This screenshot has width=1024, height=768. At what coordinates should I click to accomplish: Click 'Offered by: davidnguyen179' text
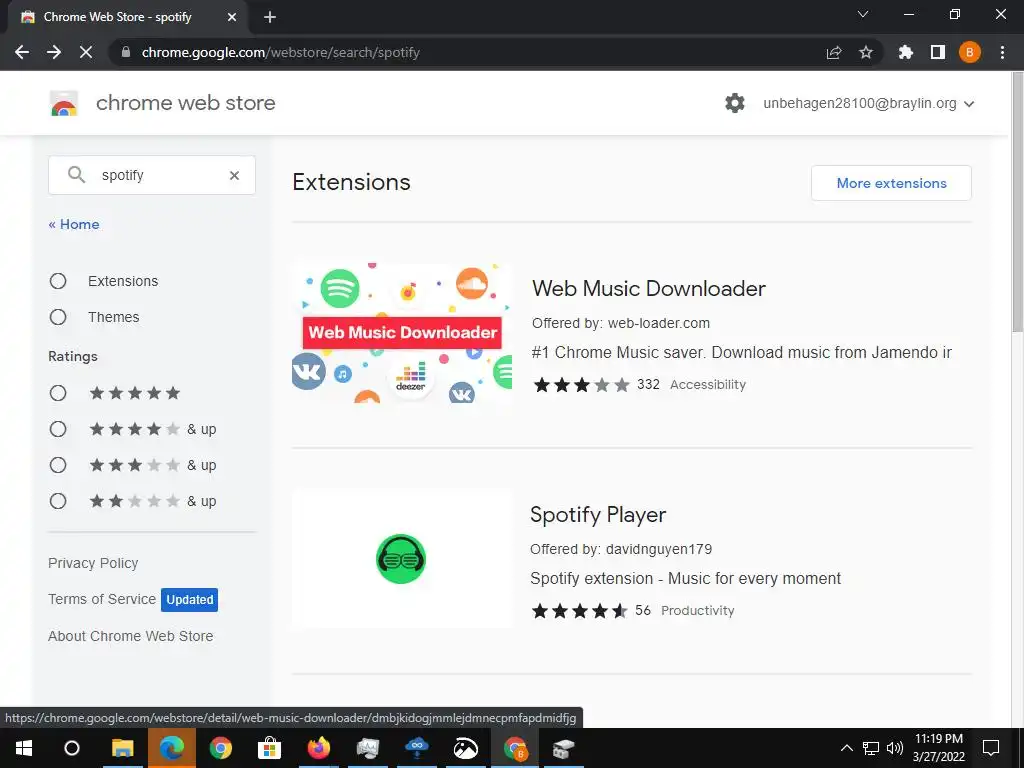pyautogui.click(x=621, y=549)
